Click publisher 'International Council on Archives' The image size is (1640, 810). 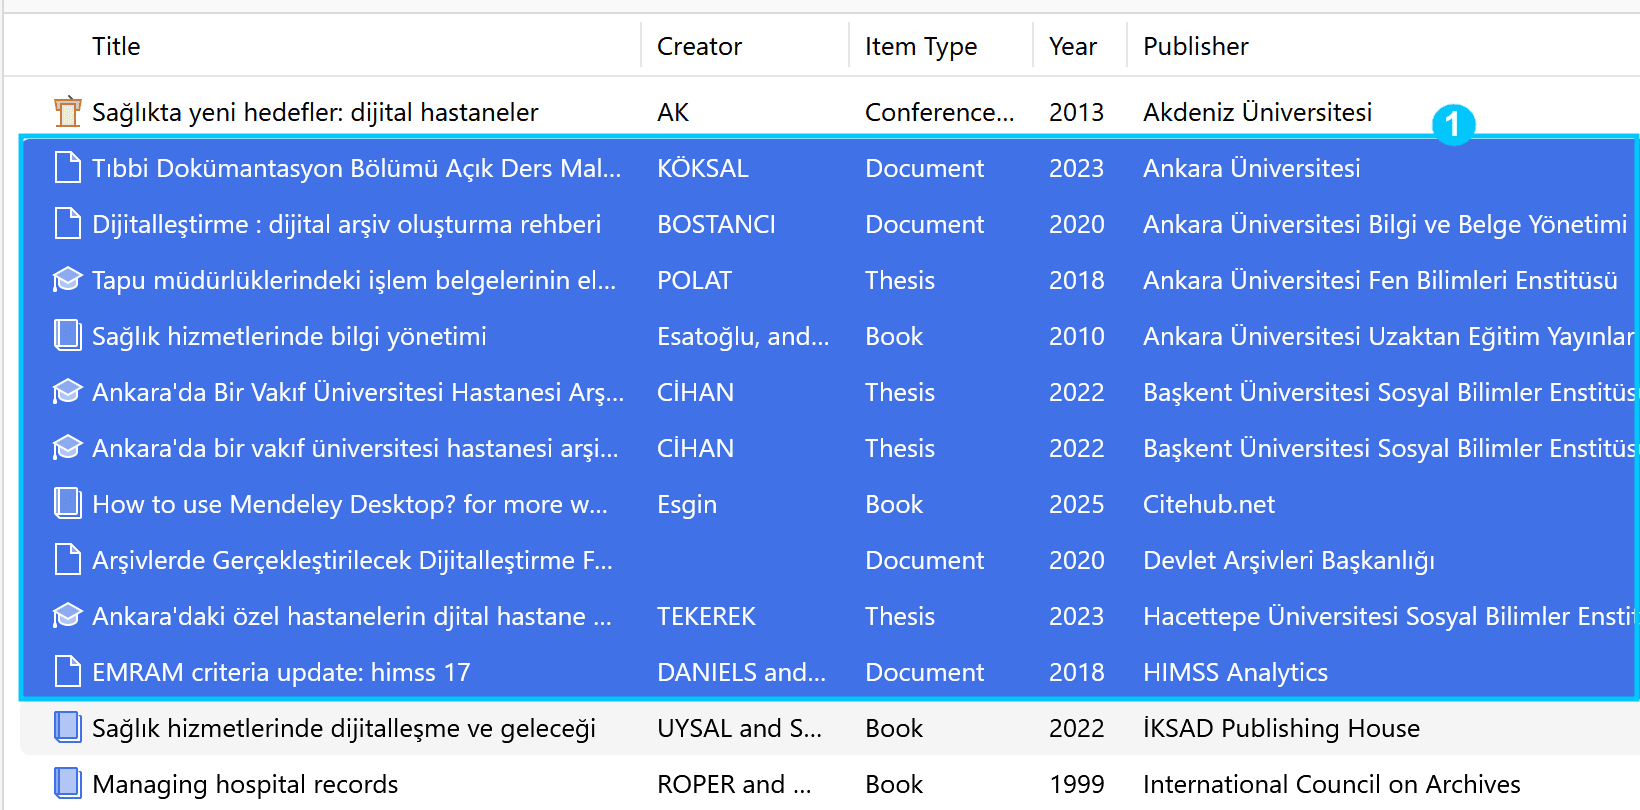1332,784
